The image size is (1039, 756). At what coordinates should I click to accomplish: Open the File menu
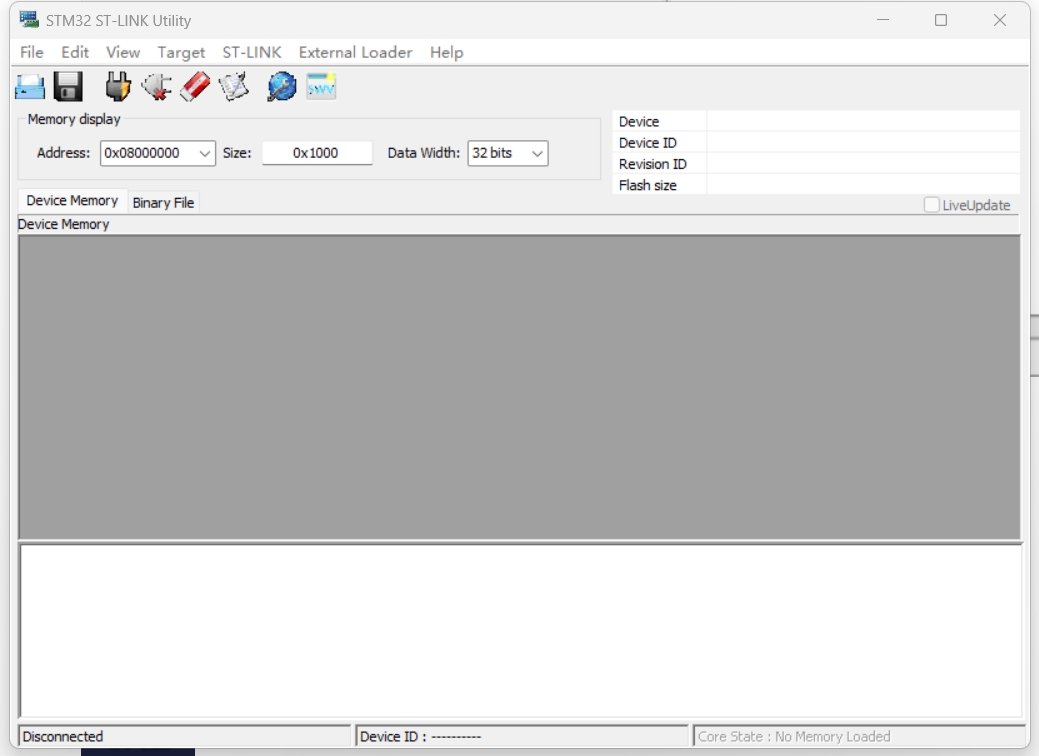click(x=32, y=52)
